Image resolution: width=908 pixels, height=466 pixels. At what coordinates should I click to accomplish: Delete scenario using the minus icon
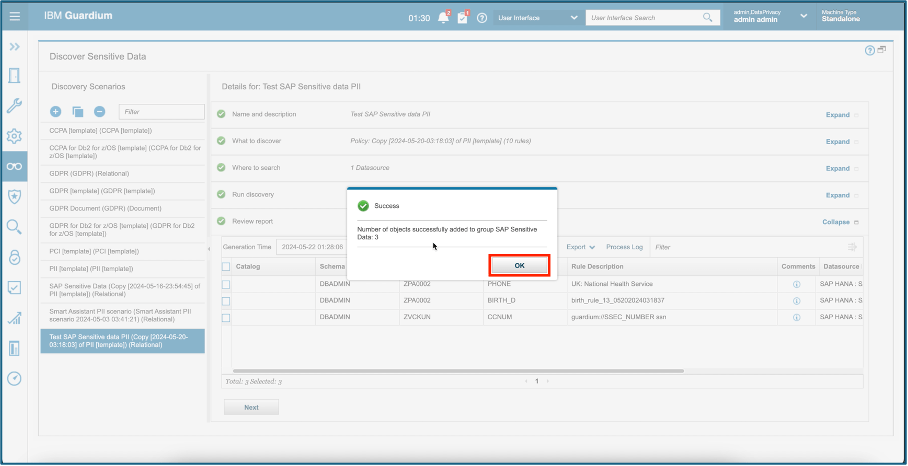click(x=100, y=112)
